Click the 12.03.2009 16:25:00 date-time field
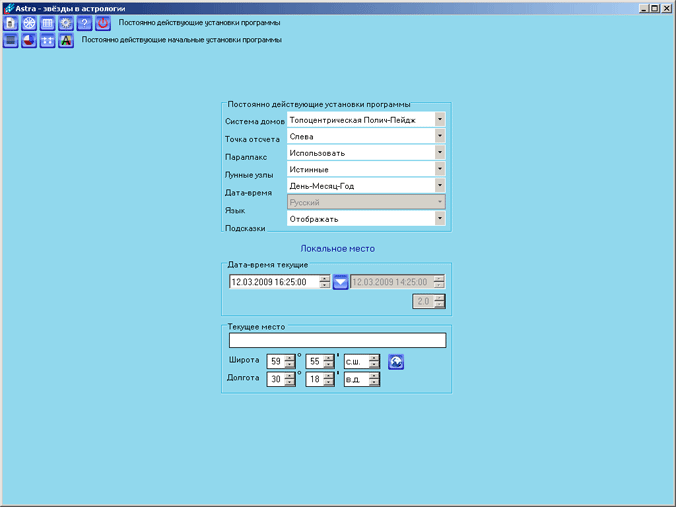 279,282
